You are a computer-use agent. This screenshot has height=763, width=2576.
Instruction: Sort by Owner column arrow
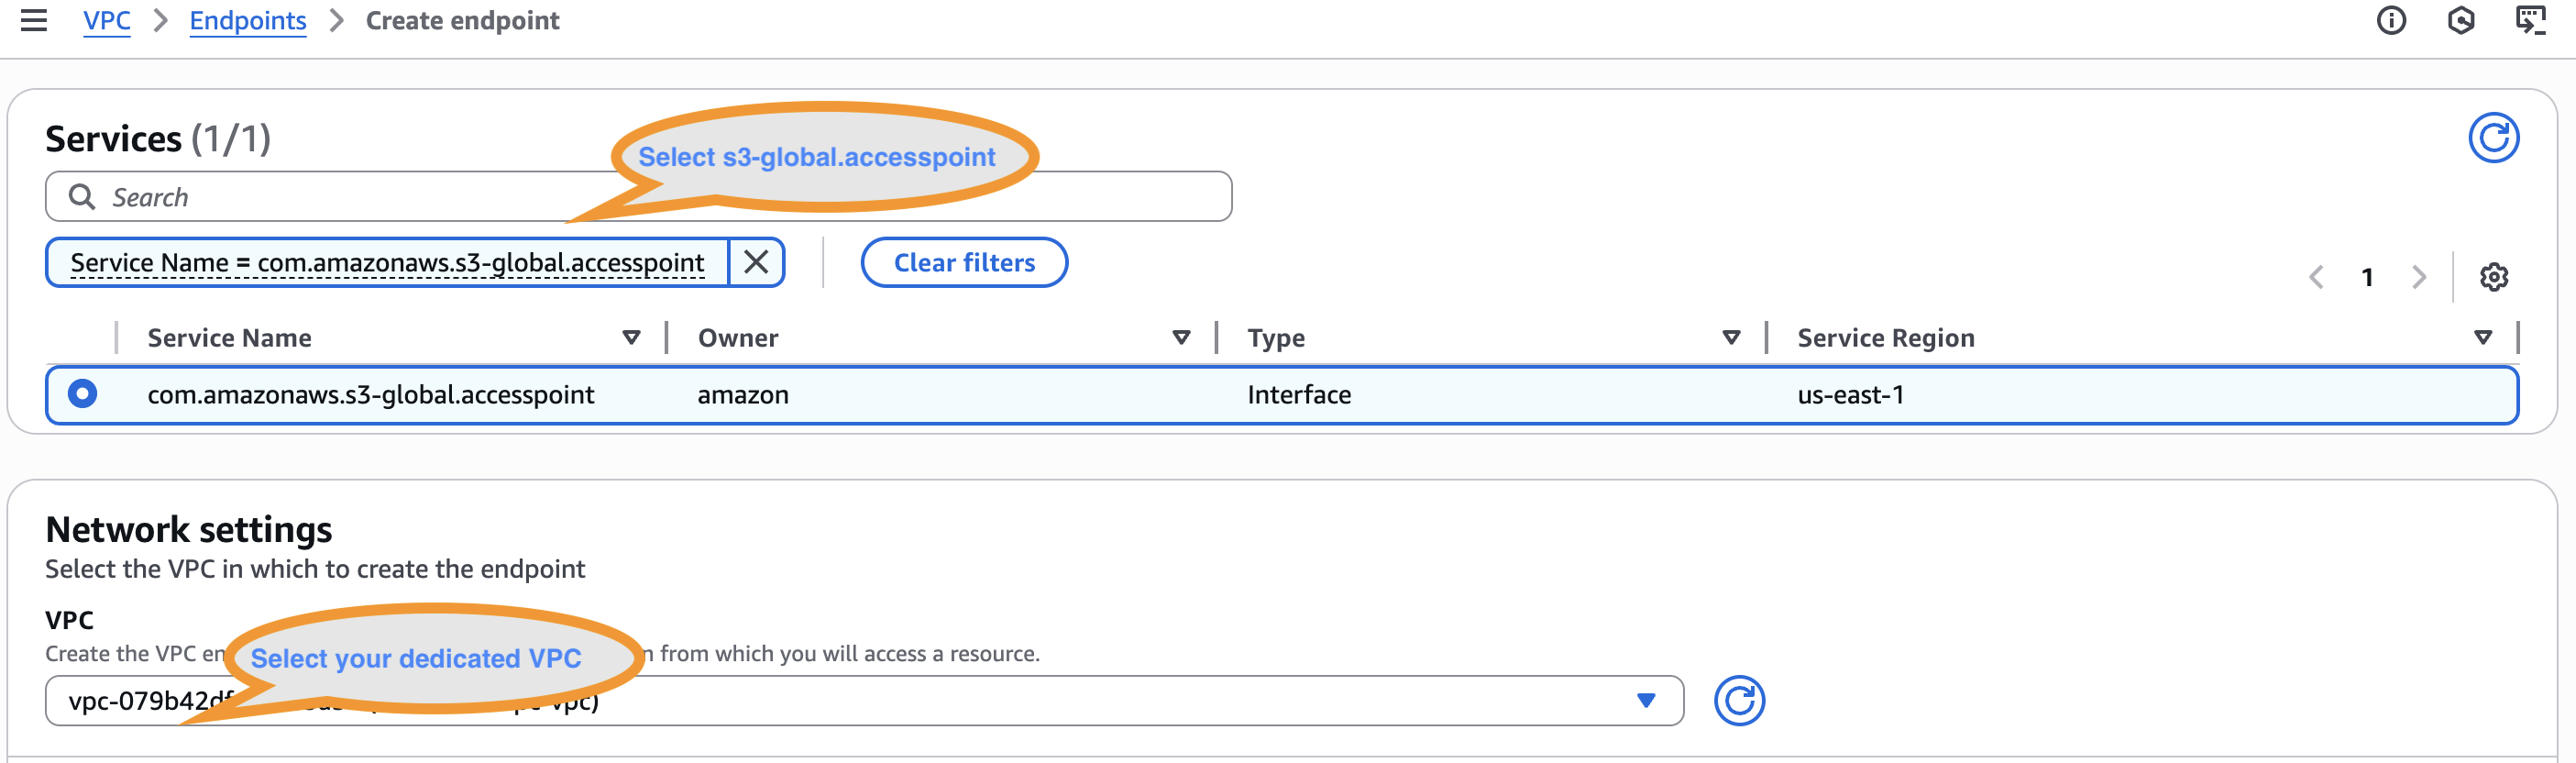tap(1181, 338)
